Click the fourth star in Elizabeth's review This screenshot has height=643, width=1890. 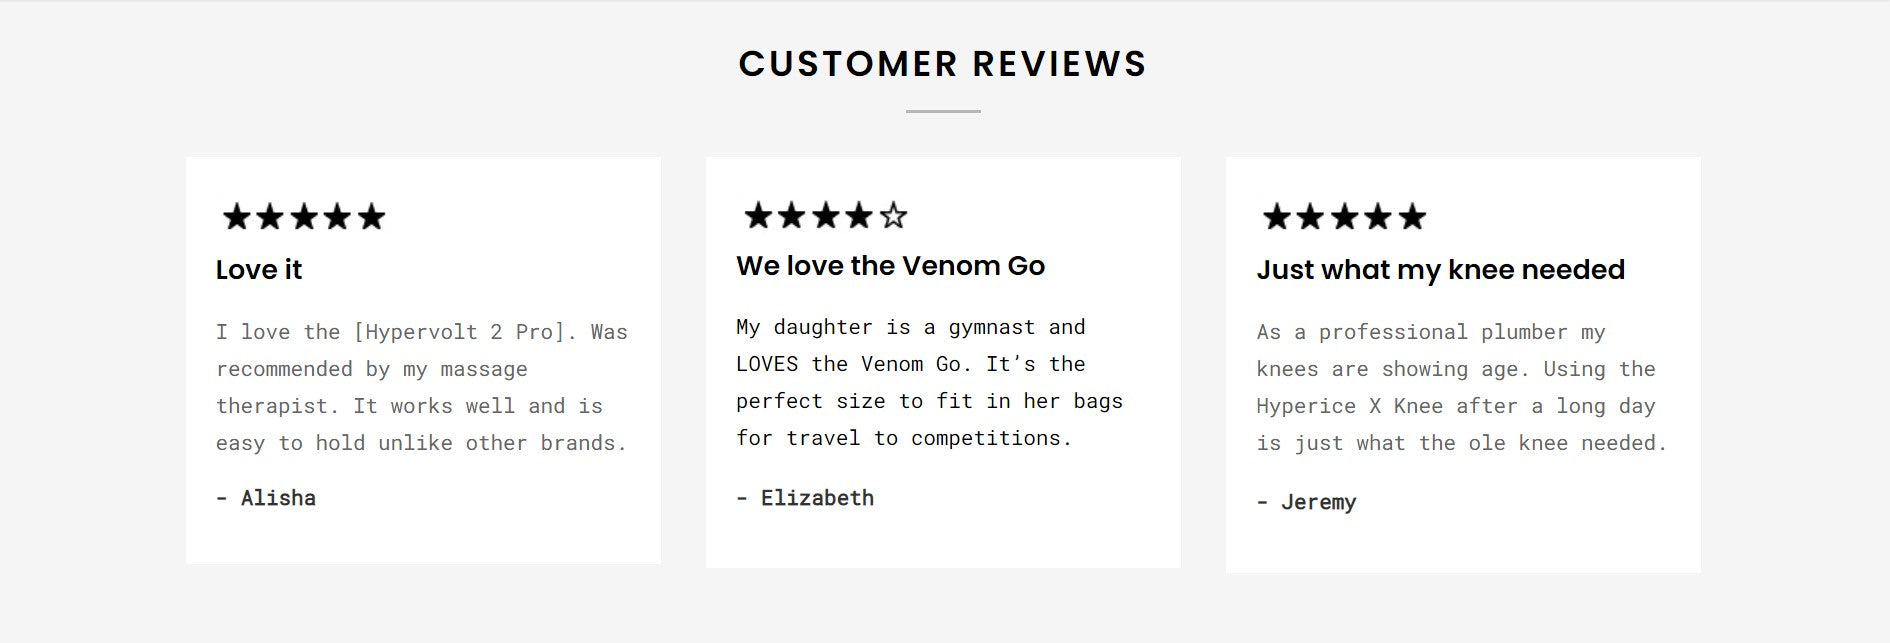coord(860,215)
